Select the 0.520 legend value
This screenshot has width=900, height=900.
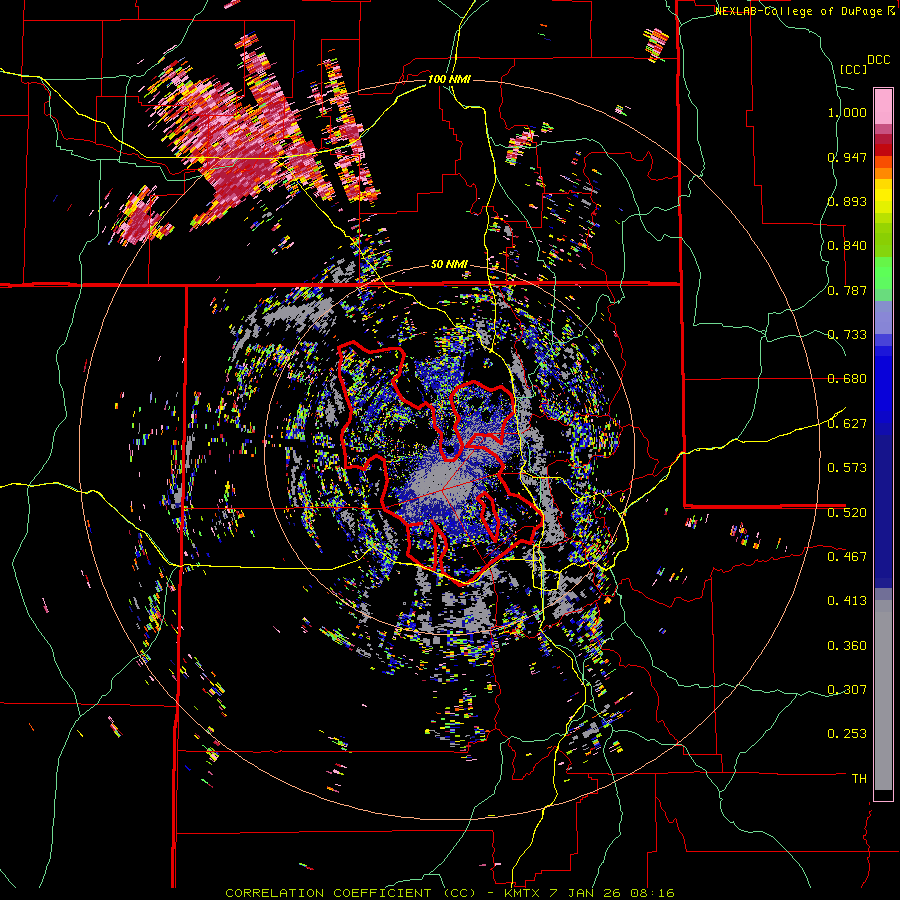tap(847, 512)
